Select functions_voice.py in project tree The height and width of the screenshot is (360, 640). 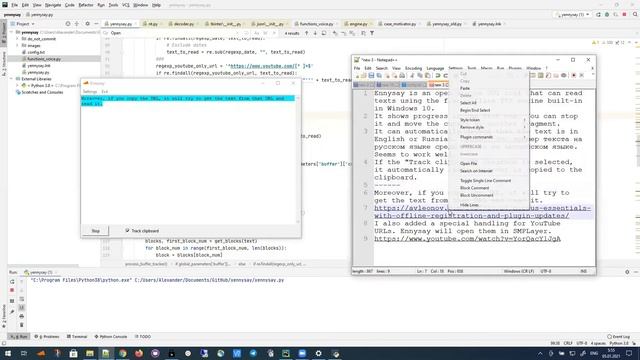point(44,59)
